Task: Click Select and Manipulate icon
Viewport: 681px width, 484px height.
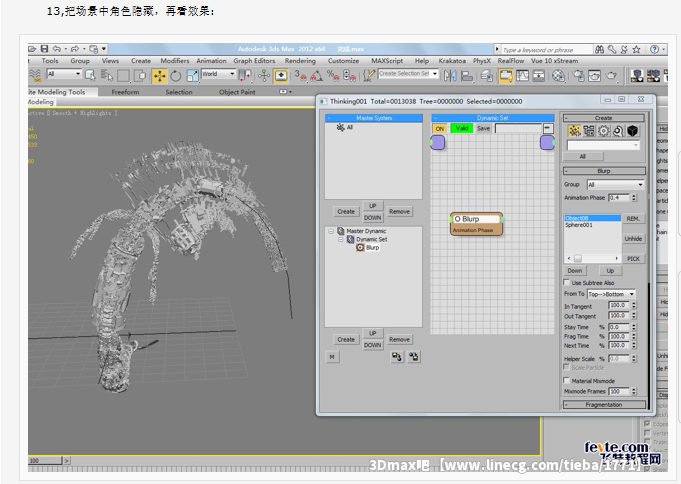Action: [264, 76]
